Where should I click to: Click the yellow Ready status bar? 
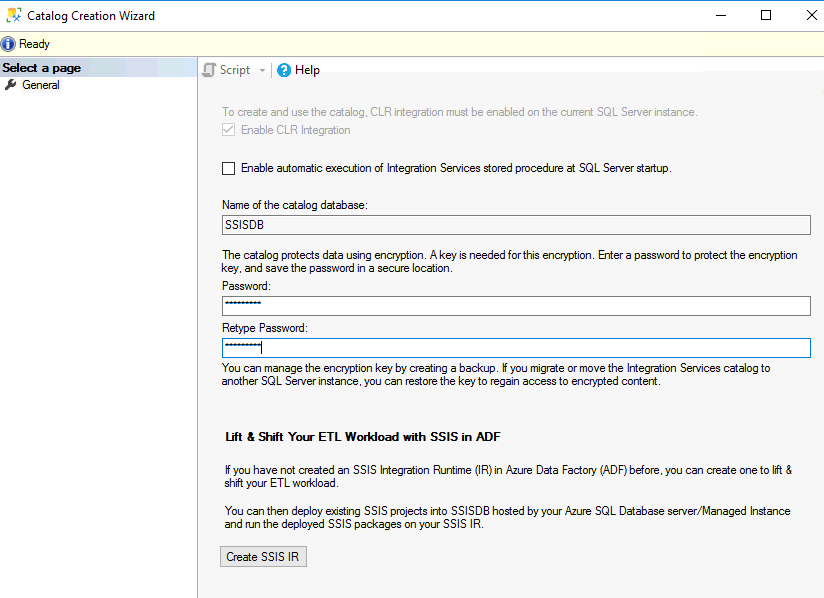click(400, 43)
